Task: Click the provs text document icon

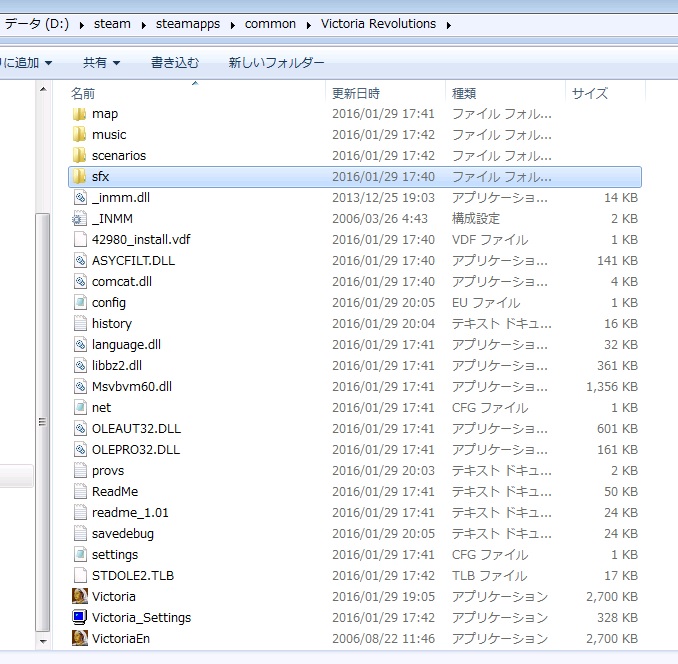Action: (80, 470)
